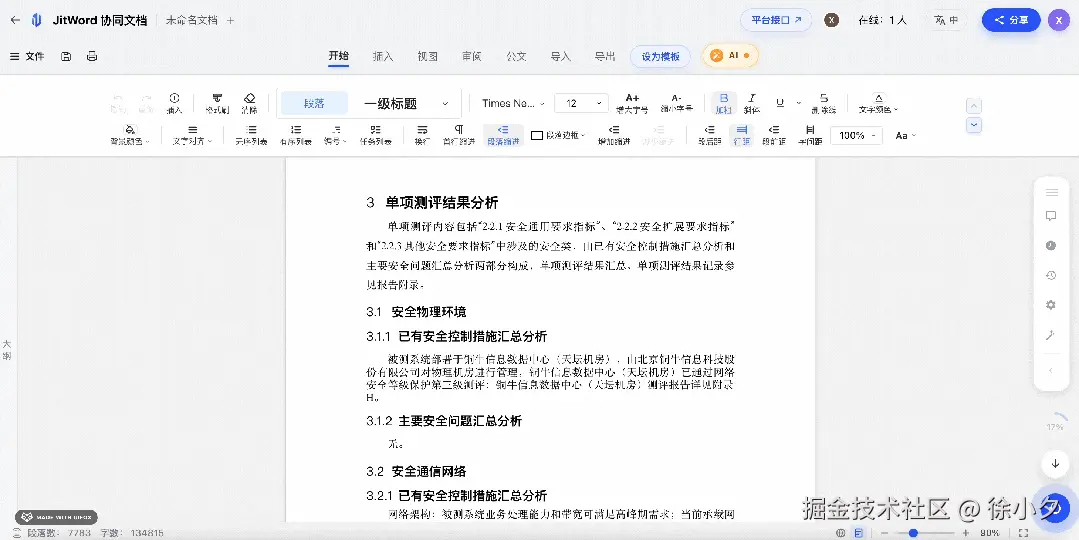Open the font size 12 dropdown
1079x540 pixels.
coord(581,103)
